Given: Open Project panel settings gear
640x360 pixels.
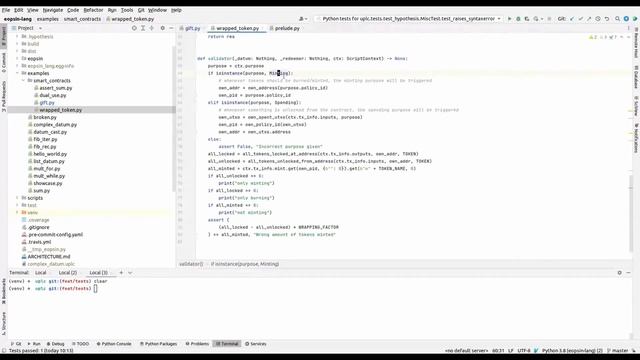Looking at the screenshot, I should point(162,28).
